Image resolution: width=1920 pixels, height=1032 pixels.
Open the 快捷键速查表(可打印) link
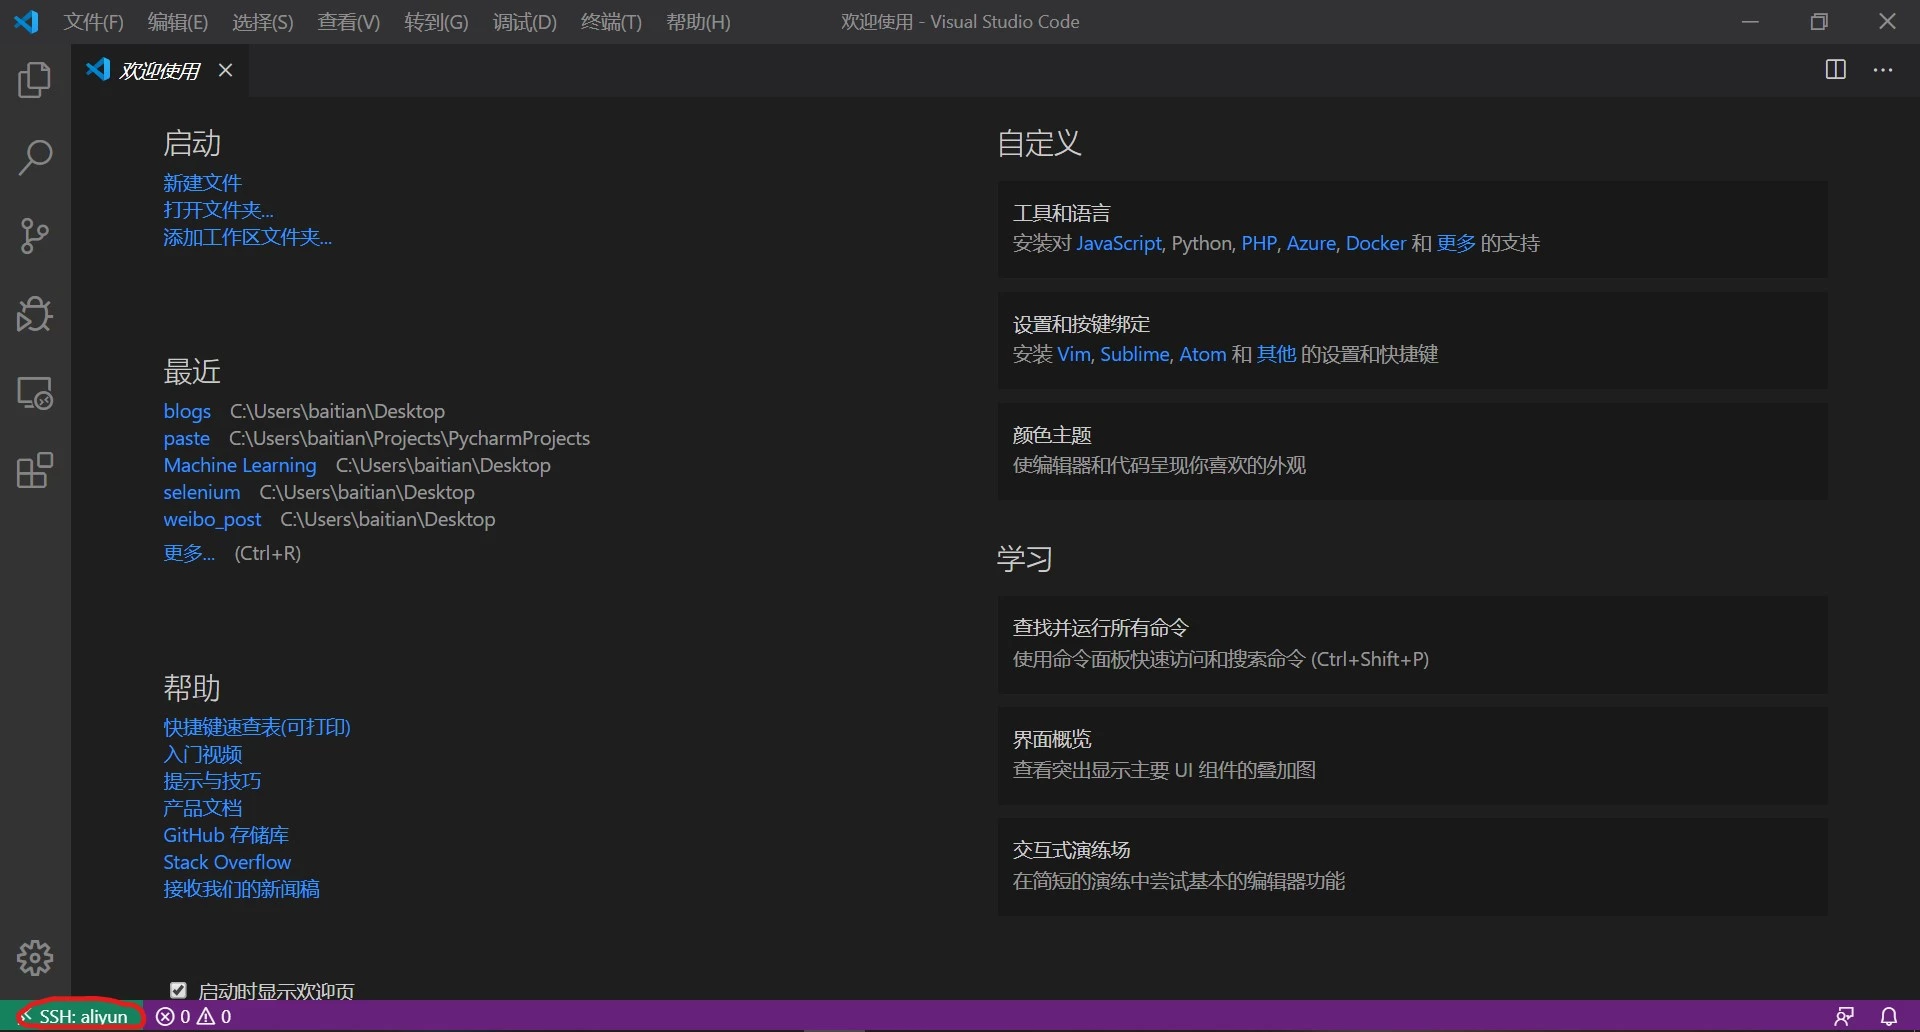(x=257, y=727)
